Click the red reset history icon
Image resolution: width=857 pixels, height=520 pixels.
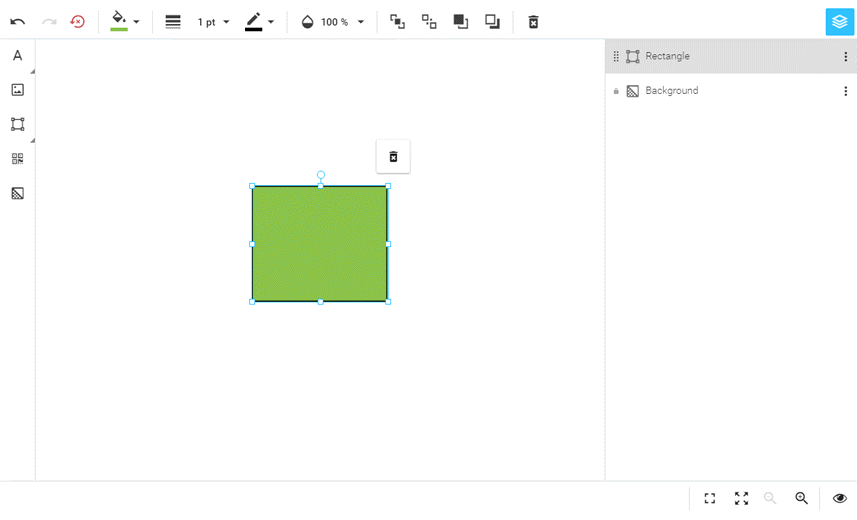(x=78, y=22)
